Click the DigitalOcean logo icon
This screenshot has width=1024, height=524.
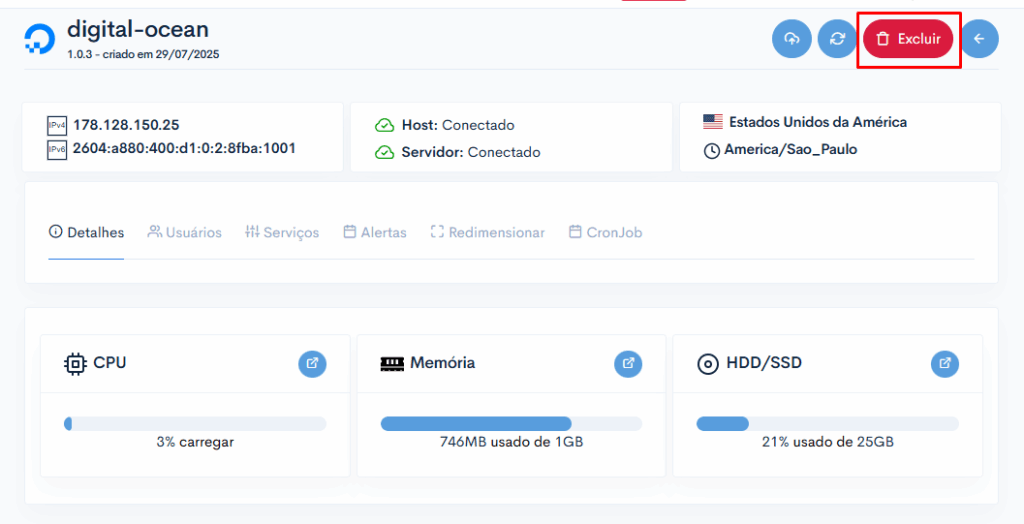(39, 39)
